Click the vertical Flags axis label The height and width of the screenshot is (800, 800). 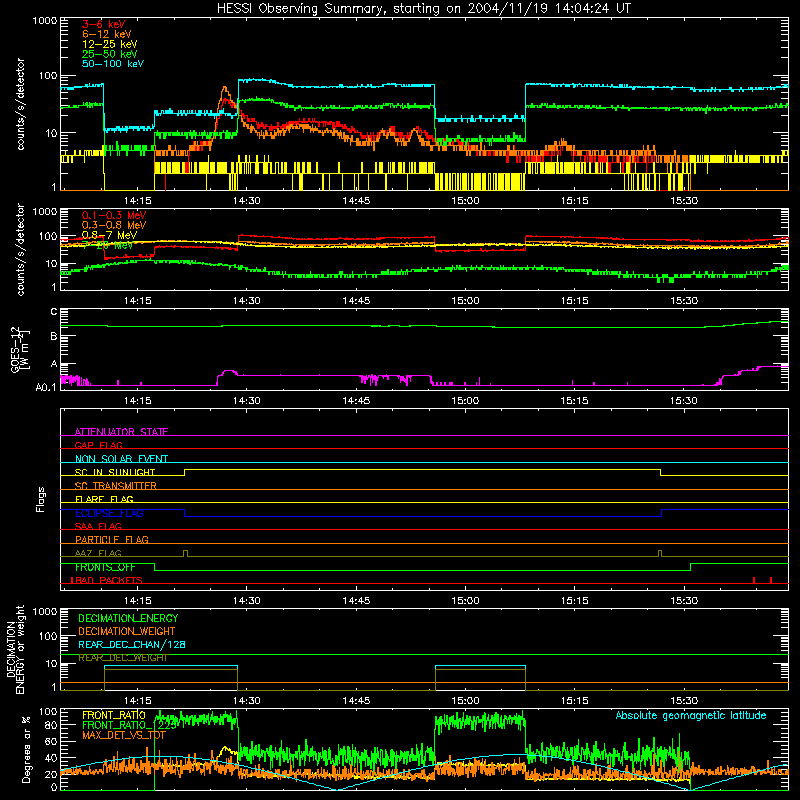coord(40,499)
